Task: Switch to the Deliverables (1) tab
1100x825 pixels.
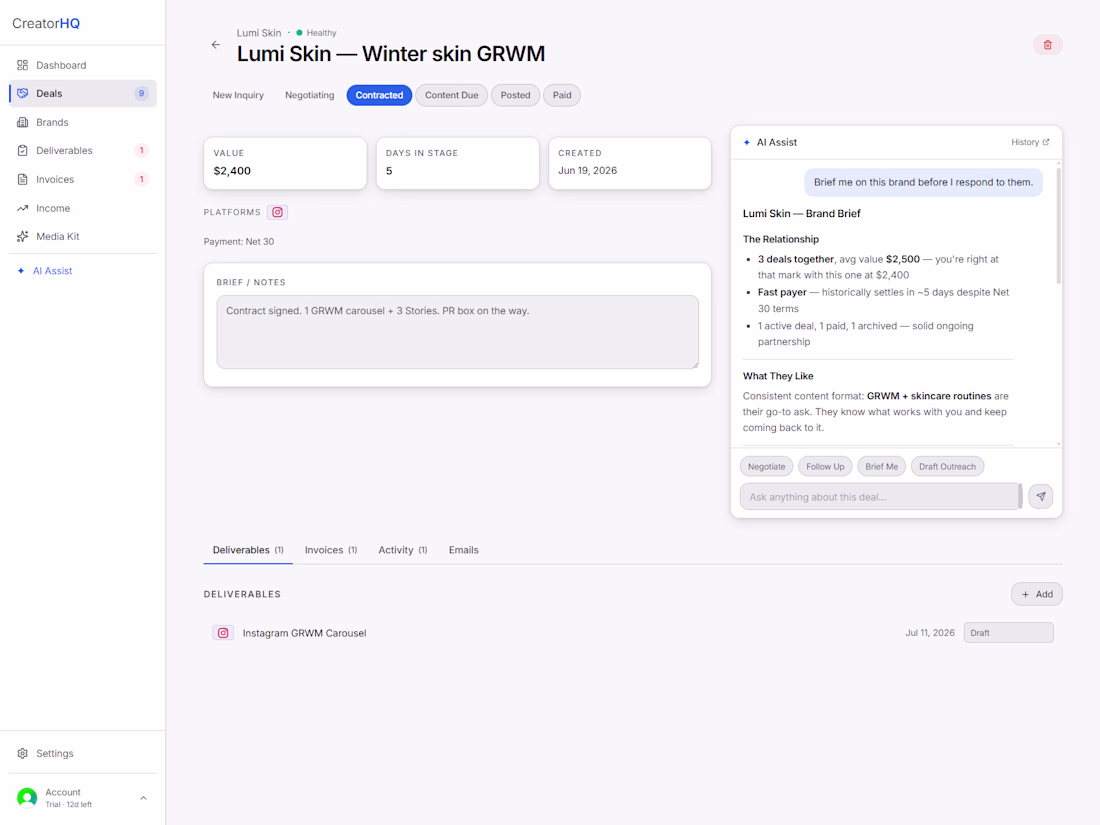Action: coord(248,550)
